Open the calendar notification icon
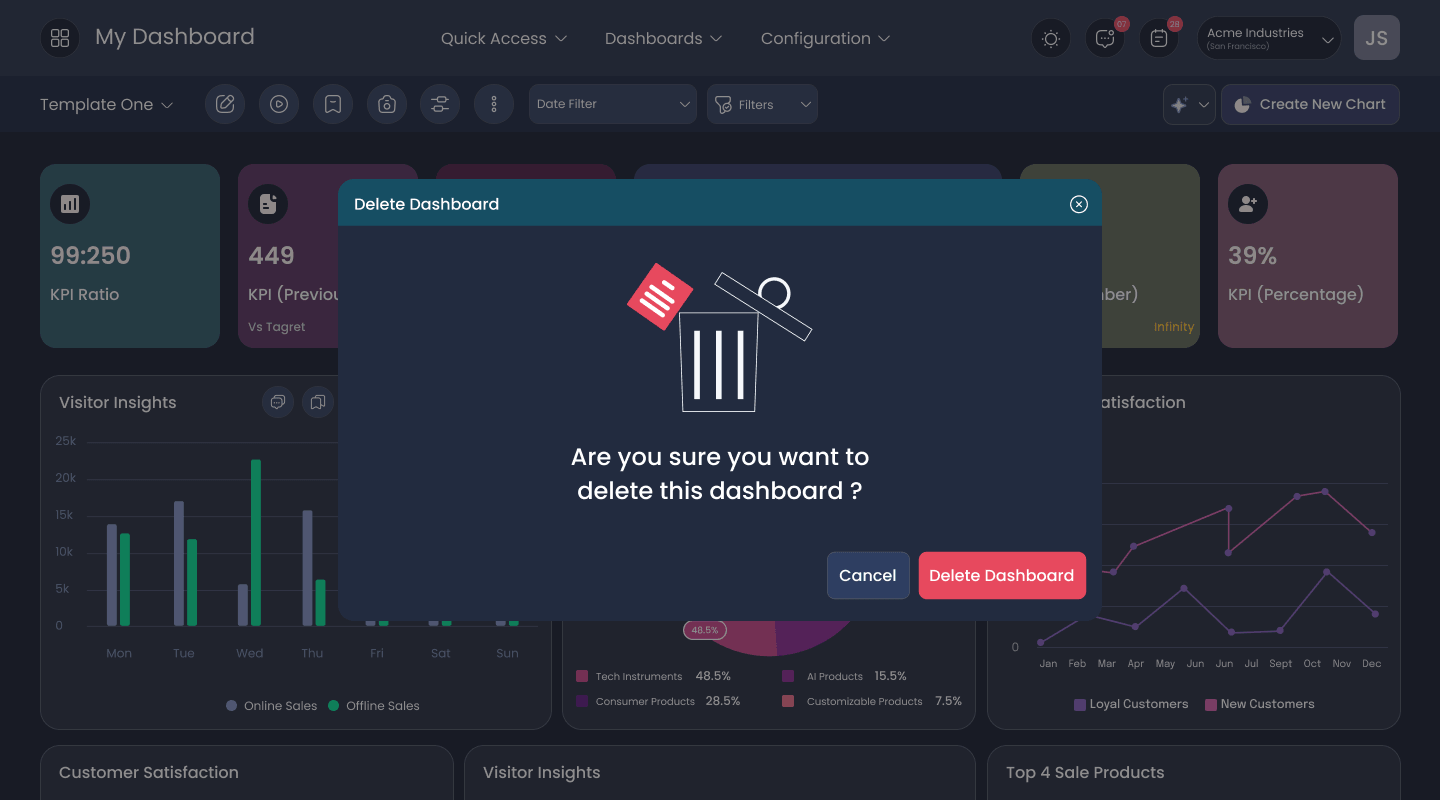Viewport: 1440px width, 800px height. point(1159,38)
